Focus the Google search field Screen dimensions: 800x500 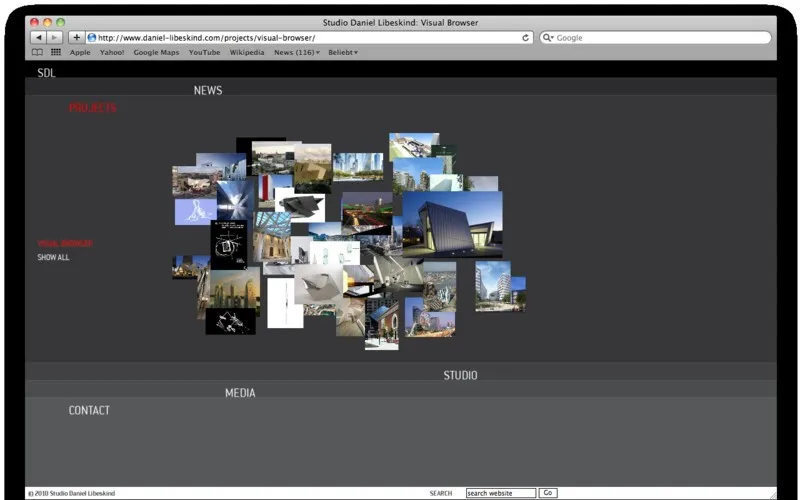pos(656,38)
